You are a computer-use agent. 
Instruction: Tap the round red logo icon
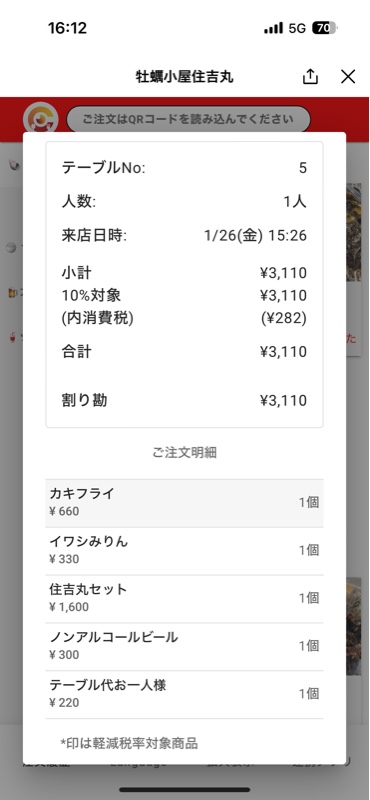(x=40, y=119)
